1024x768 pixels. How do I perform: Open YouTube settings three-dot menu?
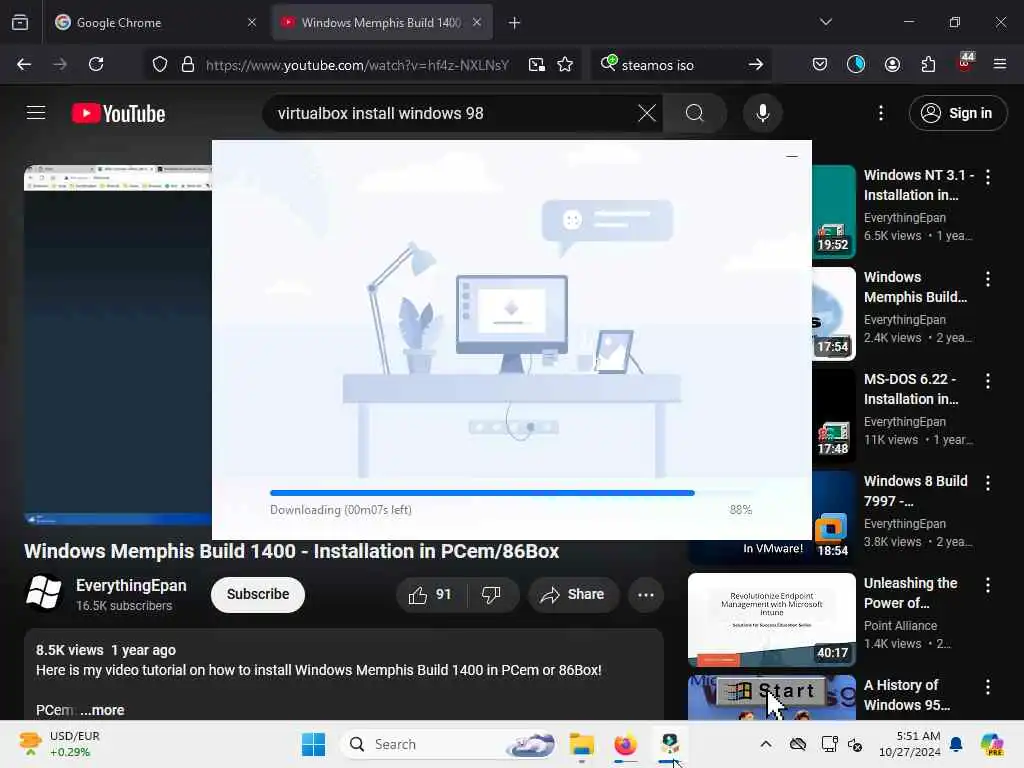click(881, 114)
